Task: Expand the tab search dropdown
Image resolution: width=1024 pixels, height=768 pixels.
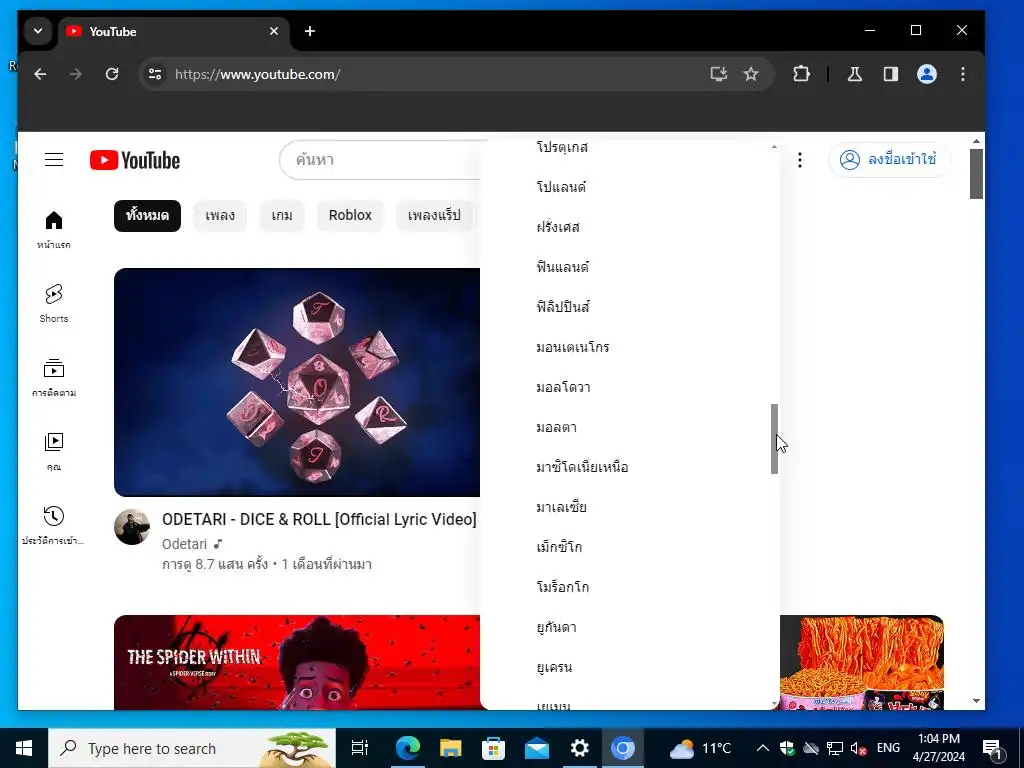Action: 38,31
